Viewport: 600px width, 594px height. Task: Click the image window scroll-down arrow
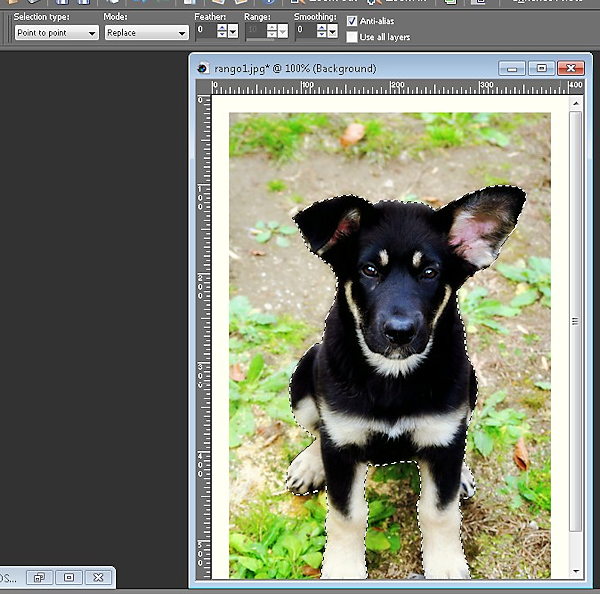576,571
